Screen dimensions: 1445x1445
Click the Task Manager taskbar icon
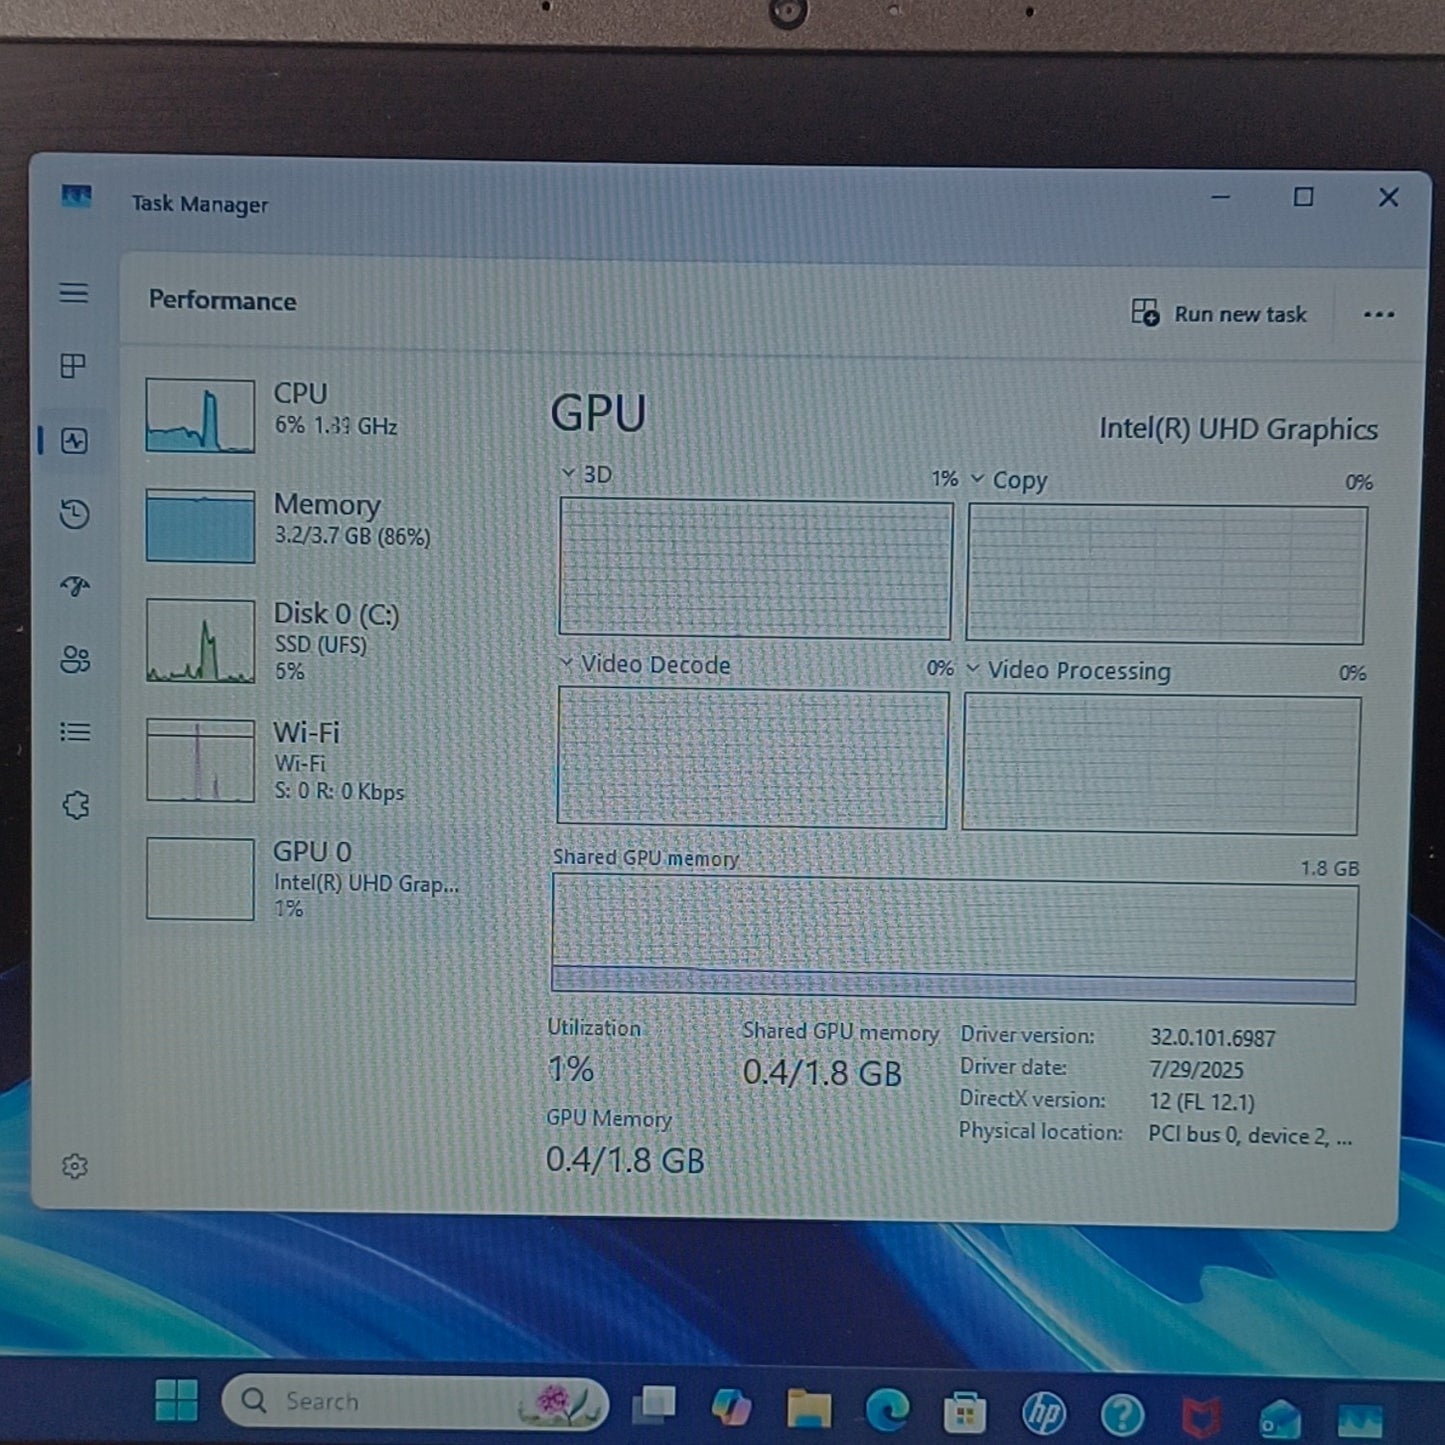(x=1359, y=1420)
